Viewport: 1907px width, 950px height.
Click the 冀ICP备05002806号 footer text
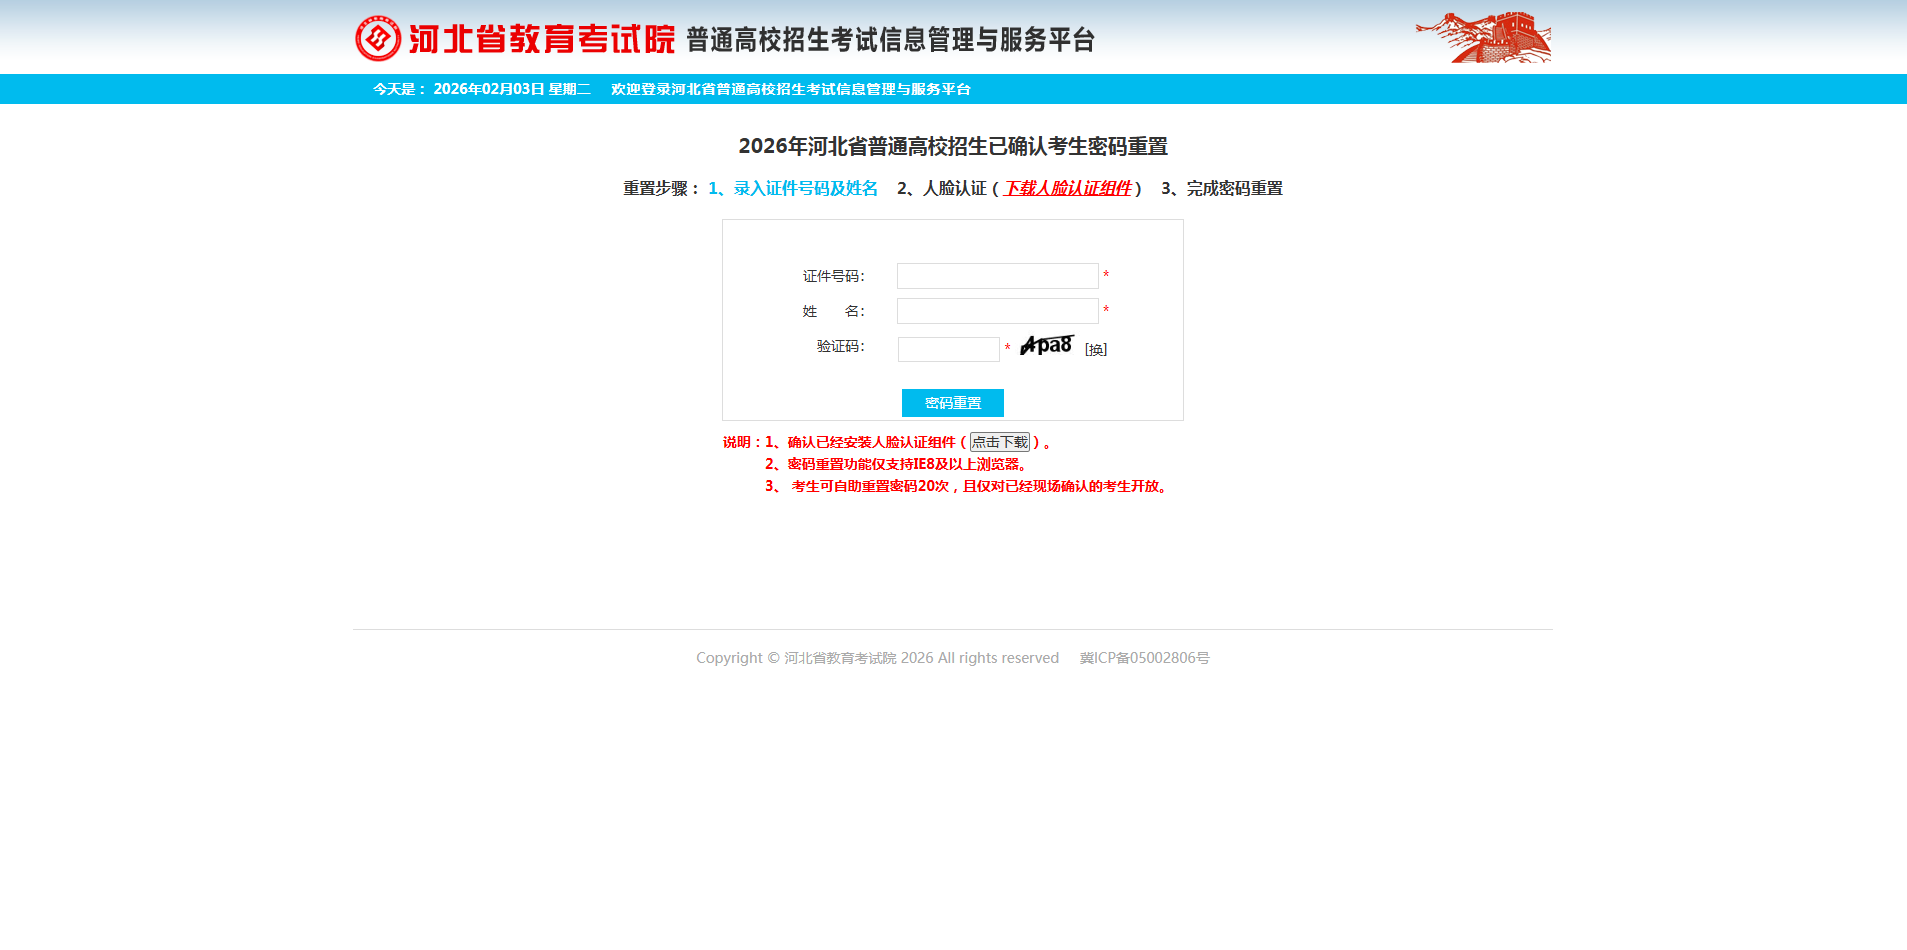(1144, 657)
